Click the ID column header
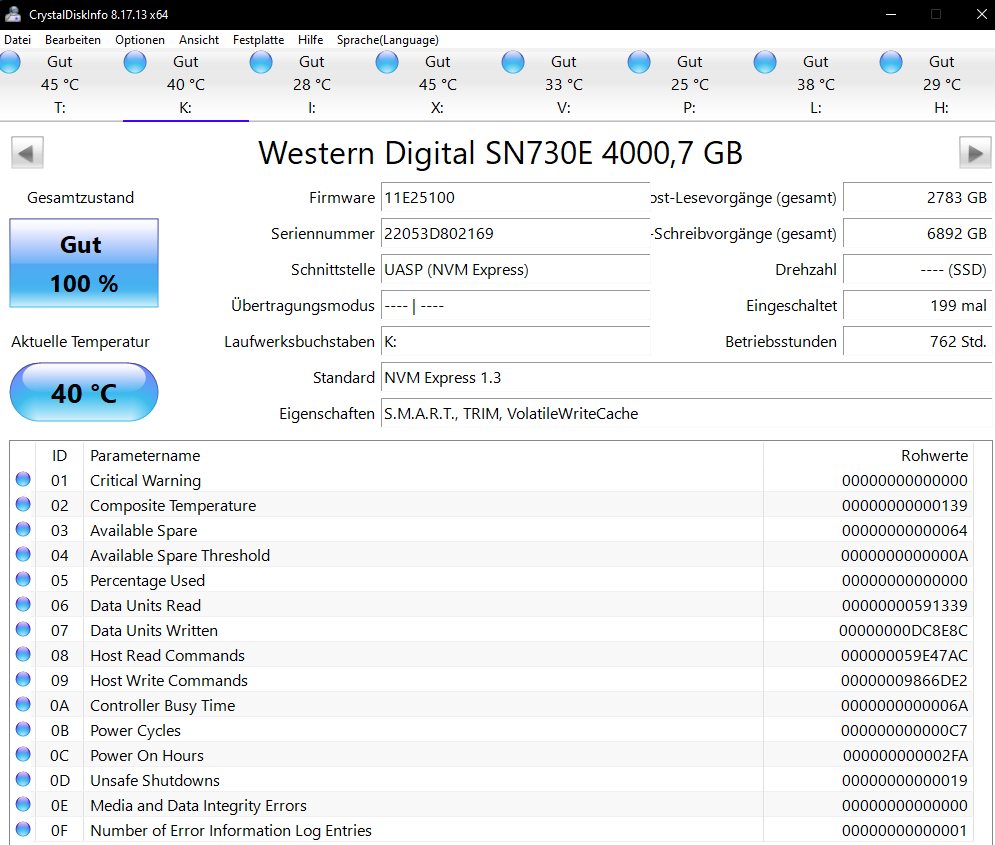The image size is (995, 845). coord(60,455)
